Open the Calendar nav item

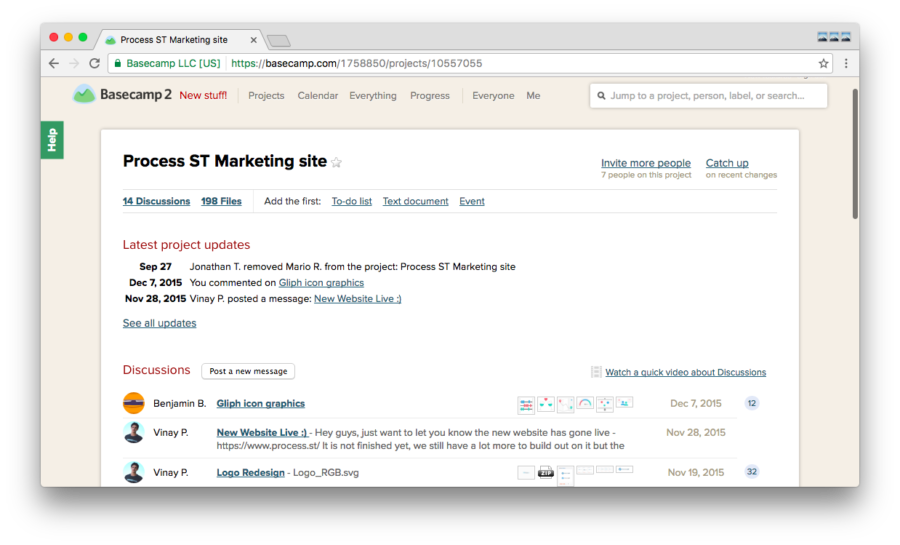(317, 96)
